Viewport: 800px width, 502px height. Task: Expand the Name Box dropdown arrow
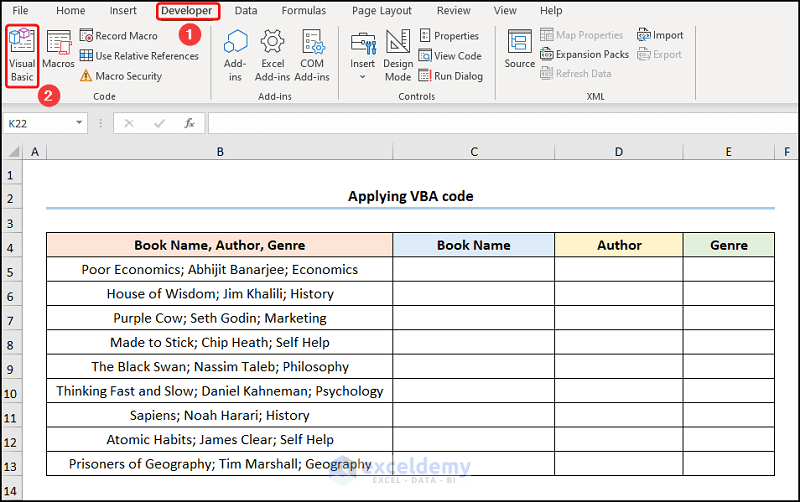click(79, 123)
